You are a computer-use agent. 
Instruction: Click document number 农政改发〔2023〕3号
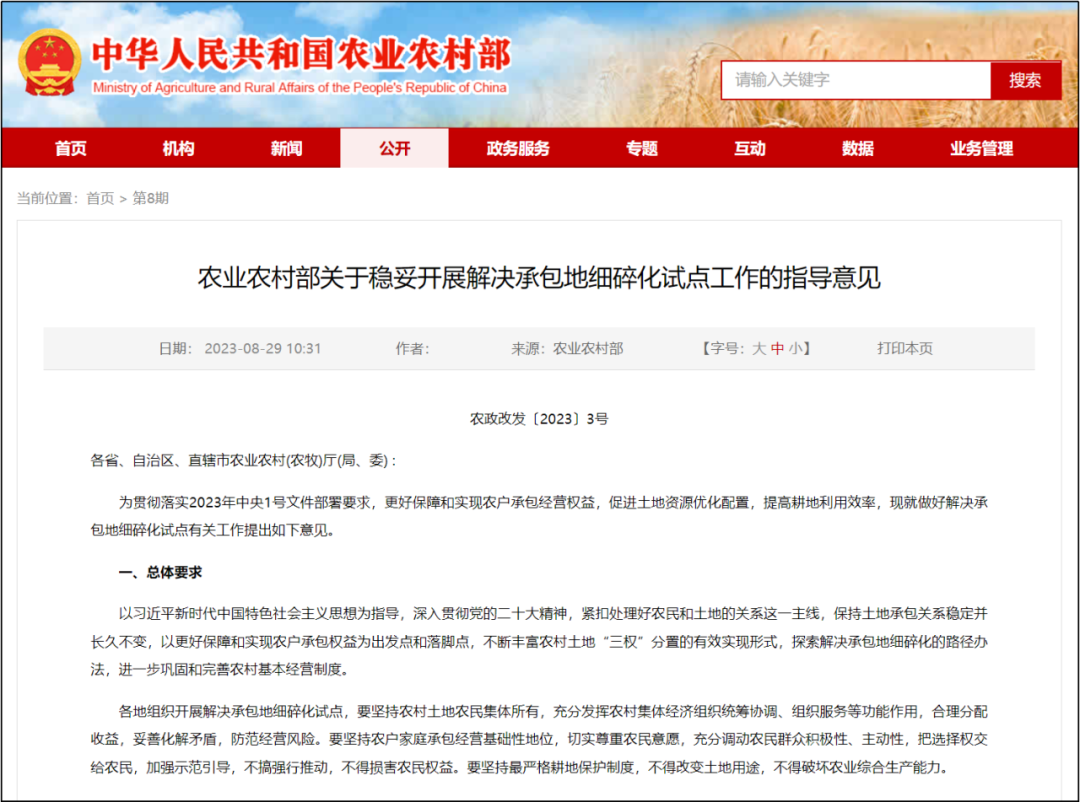[x=539, y=419]
